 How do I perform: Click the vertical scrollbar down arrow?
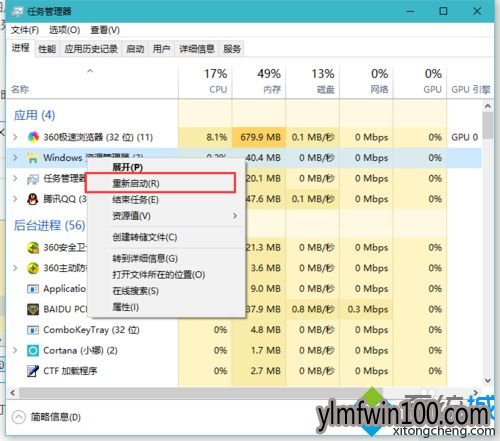click(488, 381)
